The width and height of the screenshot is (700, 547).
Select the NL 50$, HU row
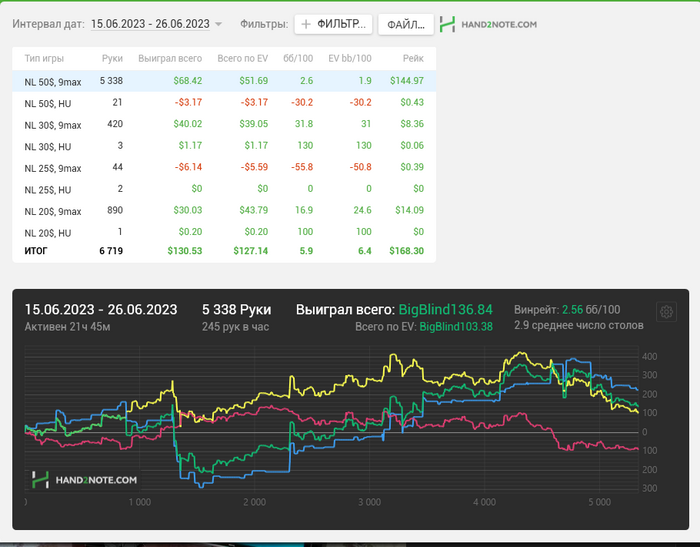tap(224, 103)
